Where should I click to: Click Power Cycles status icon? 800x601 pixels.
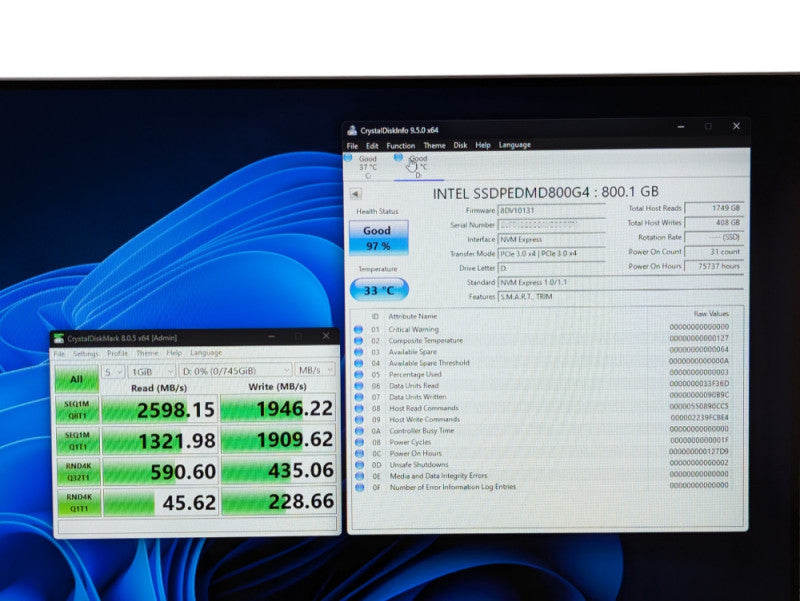point(359,442)
